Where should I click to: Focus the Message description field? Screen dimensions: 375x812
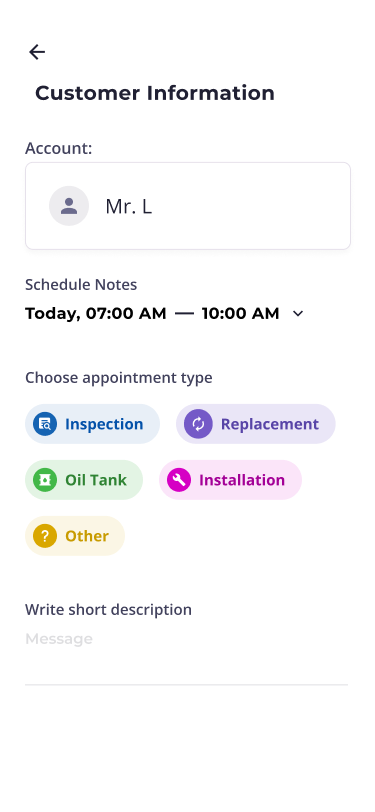click(x=186, y=652)
